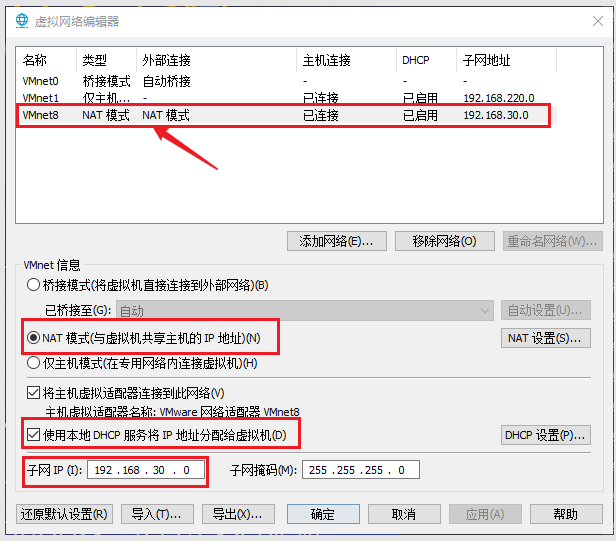
Task: Click the 导出(X)... button
Action: coord(238,514)
